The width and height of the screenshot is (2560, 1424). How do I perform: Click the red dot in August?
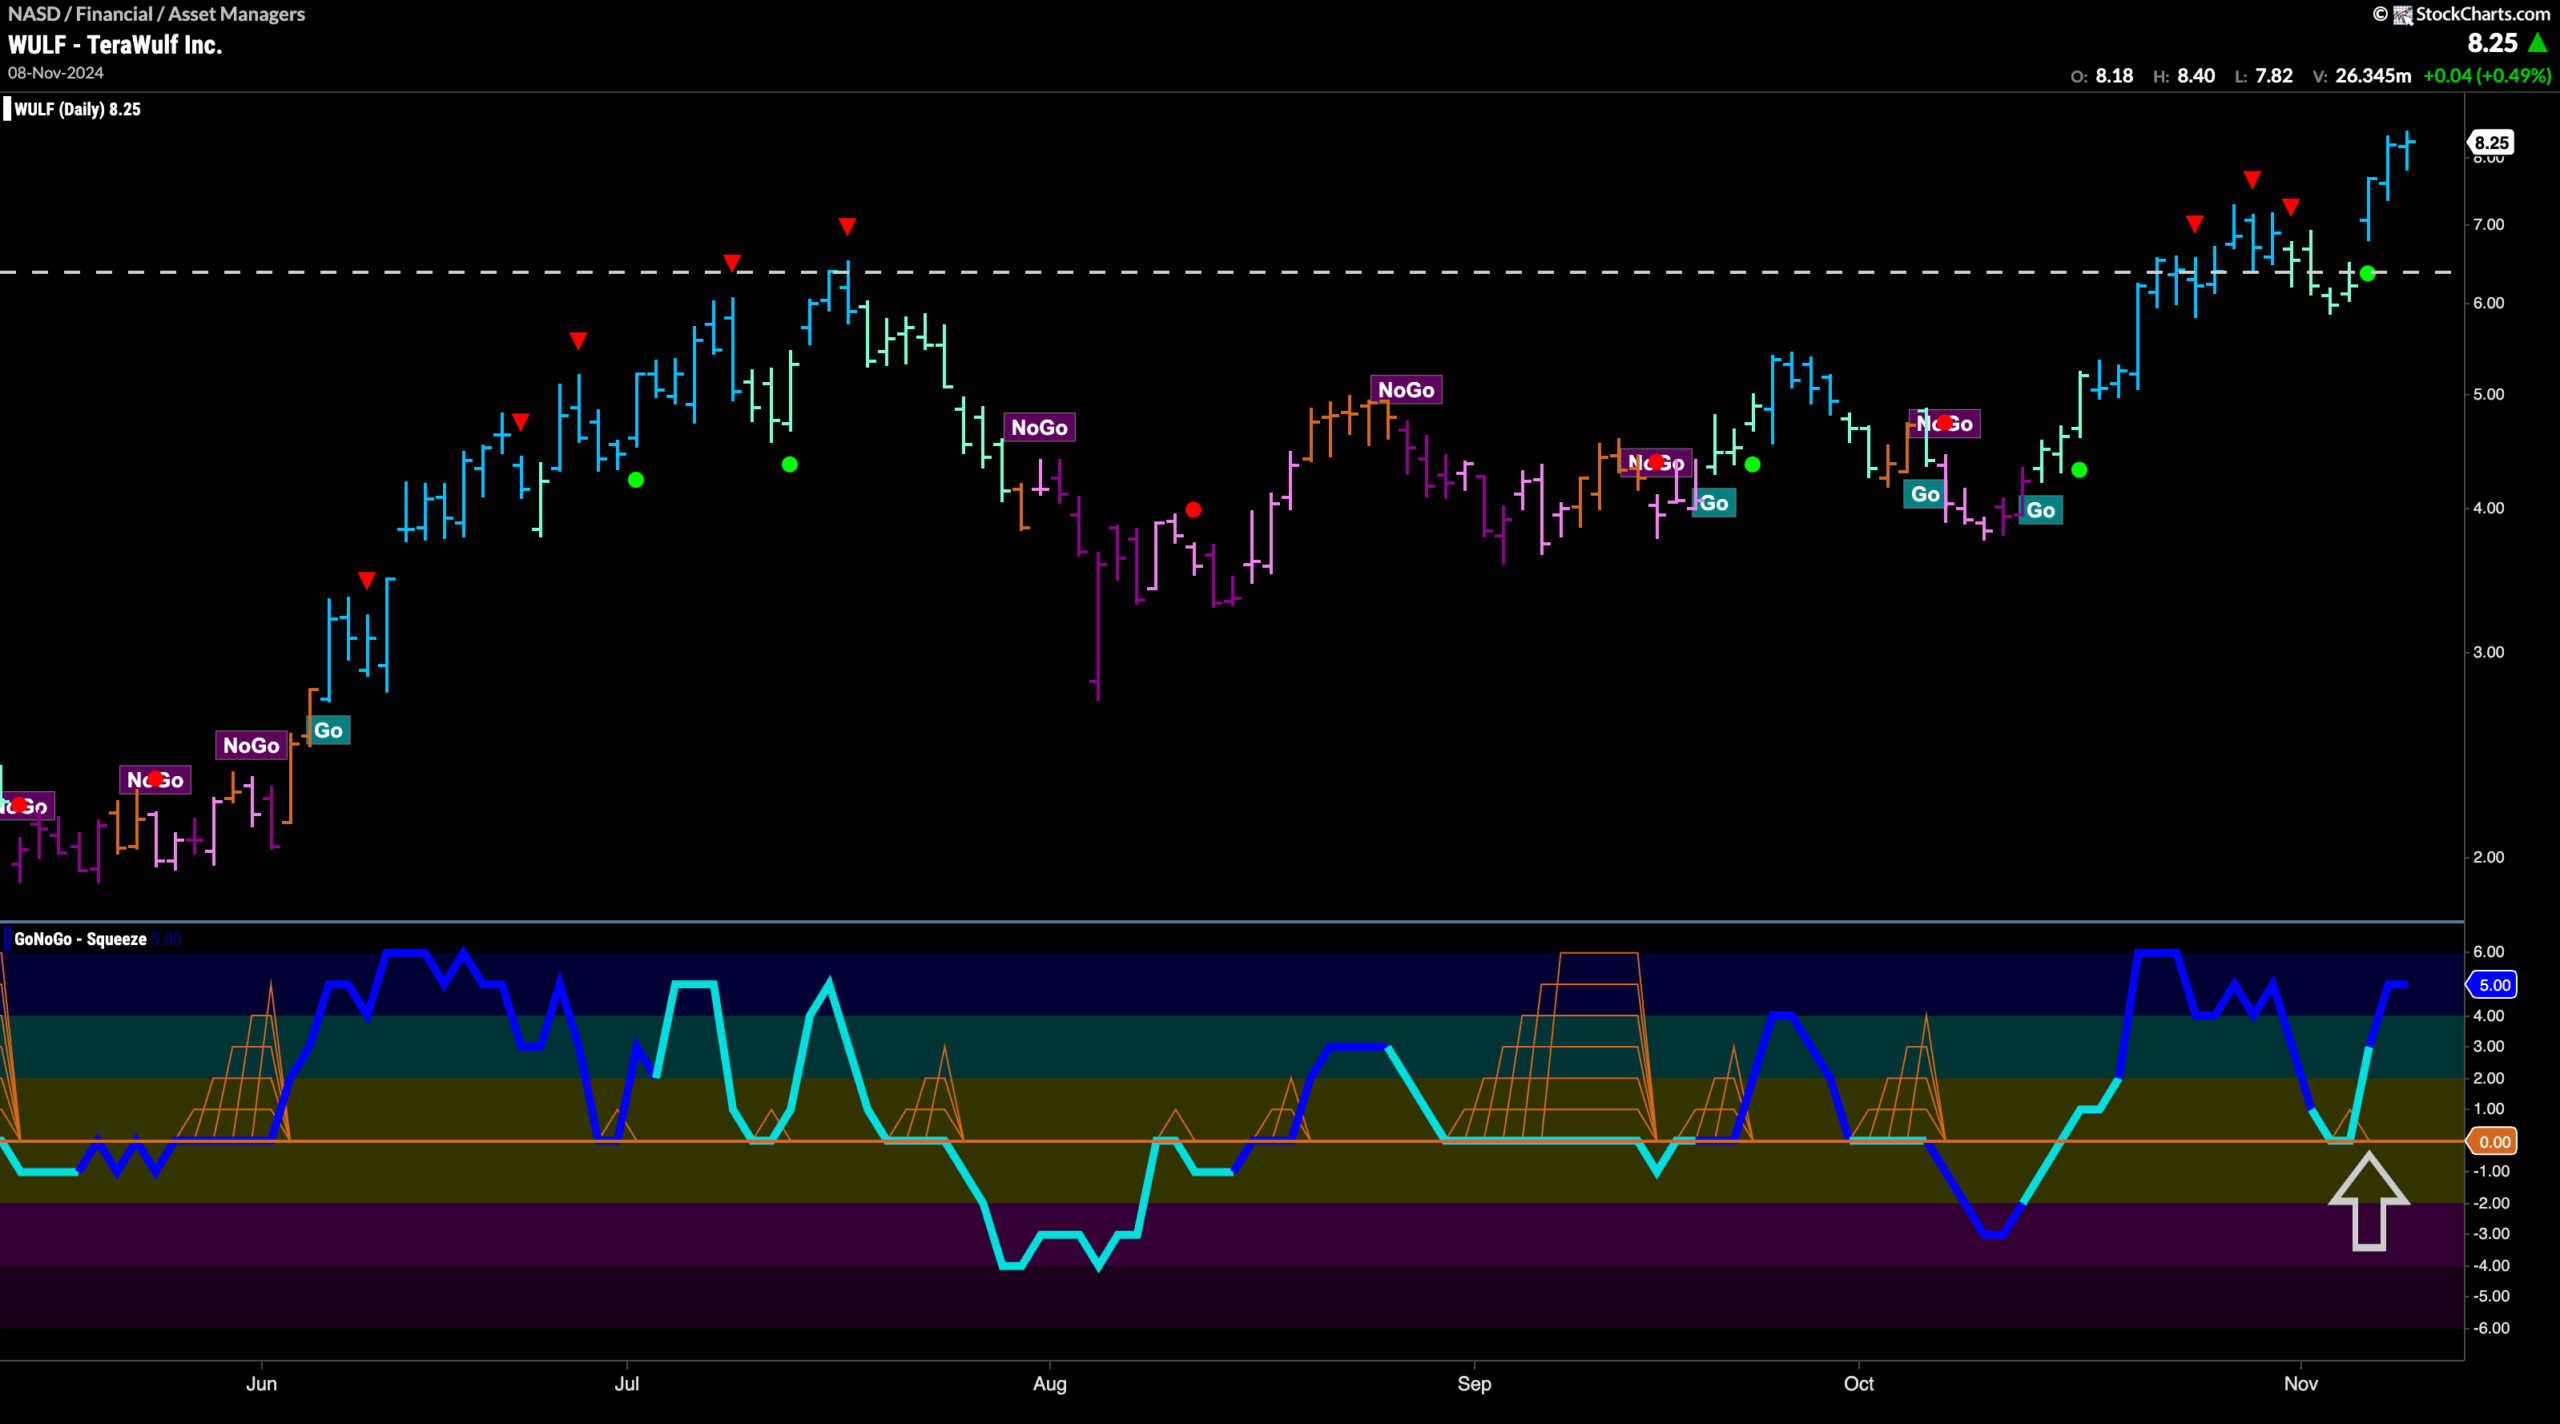[1193, 510]
